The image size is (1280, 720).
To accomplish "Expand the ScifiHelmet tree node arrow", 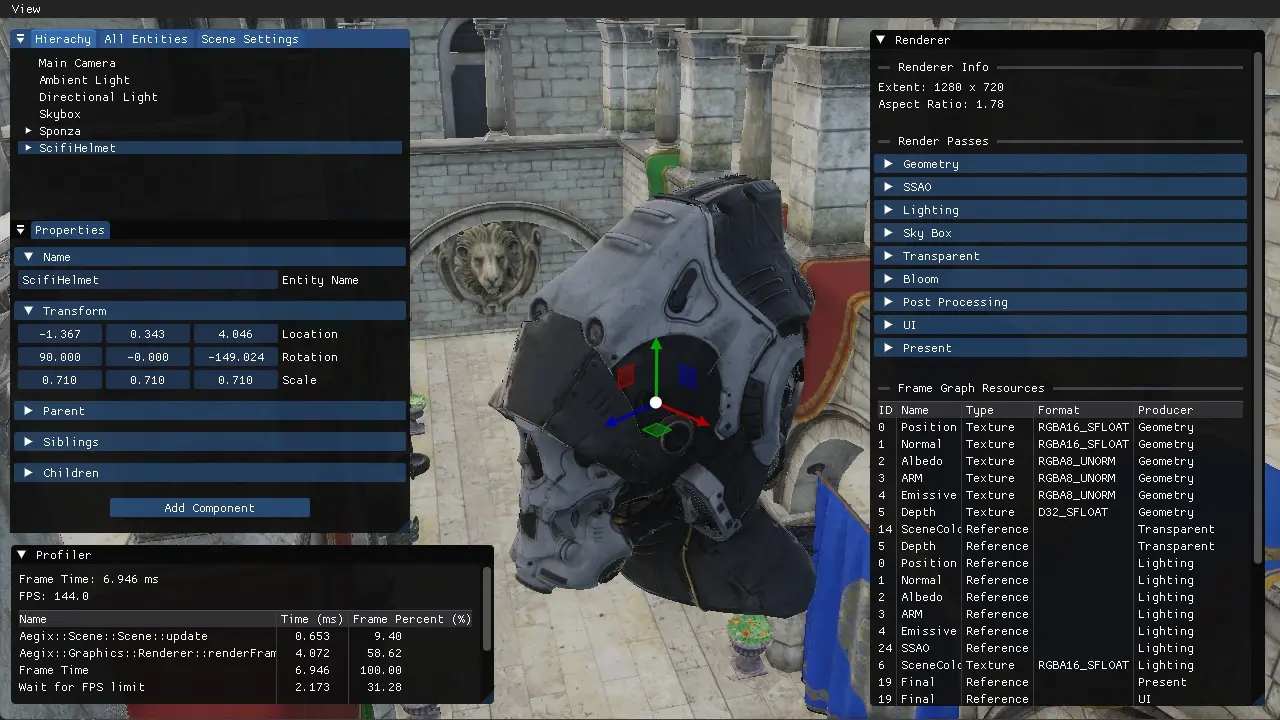I will pos(29,148).
